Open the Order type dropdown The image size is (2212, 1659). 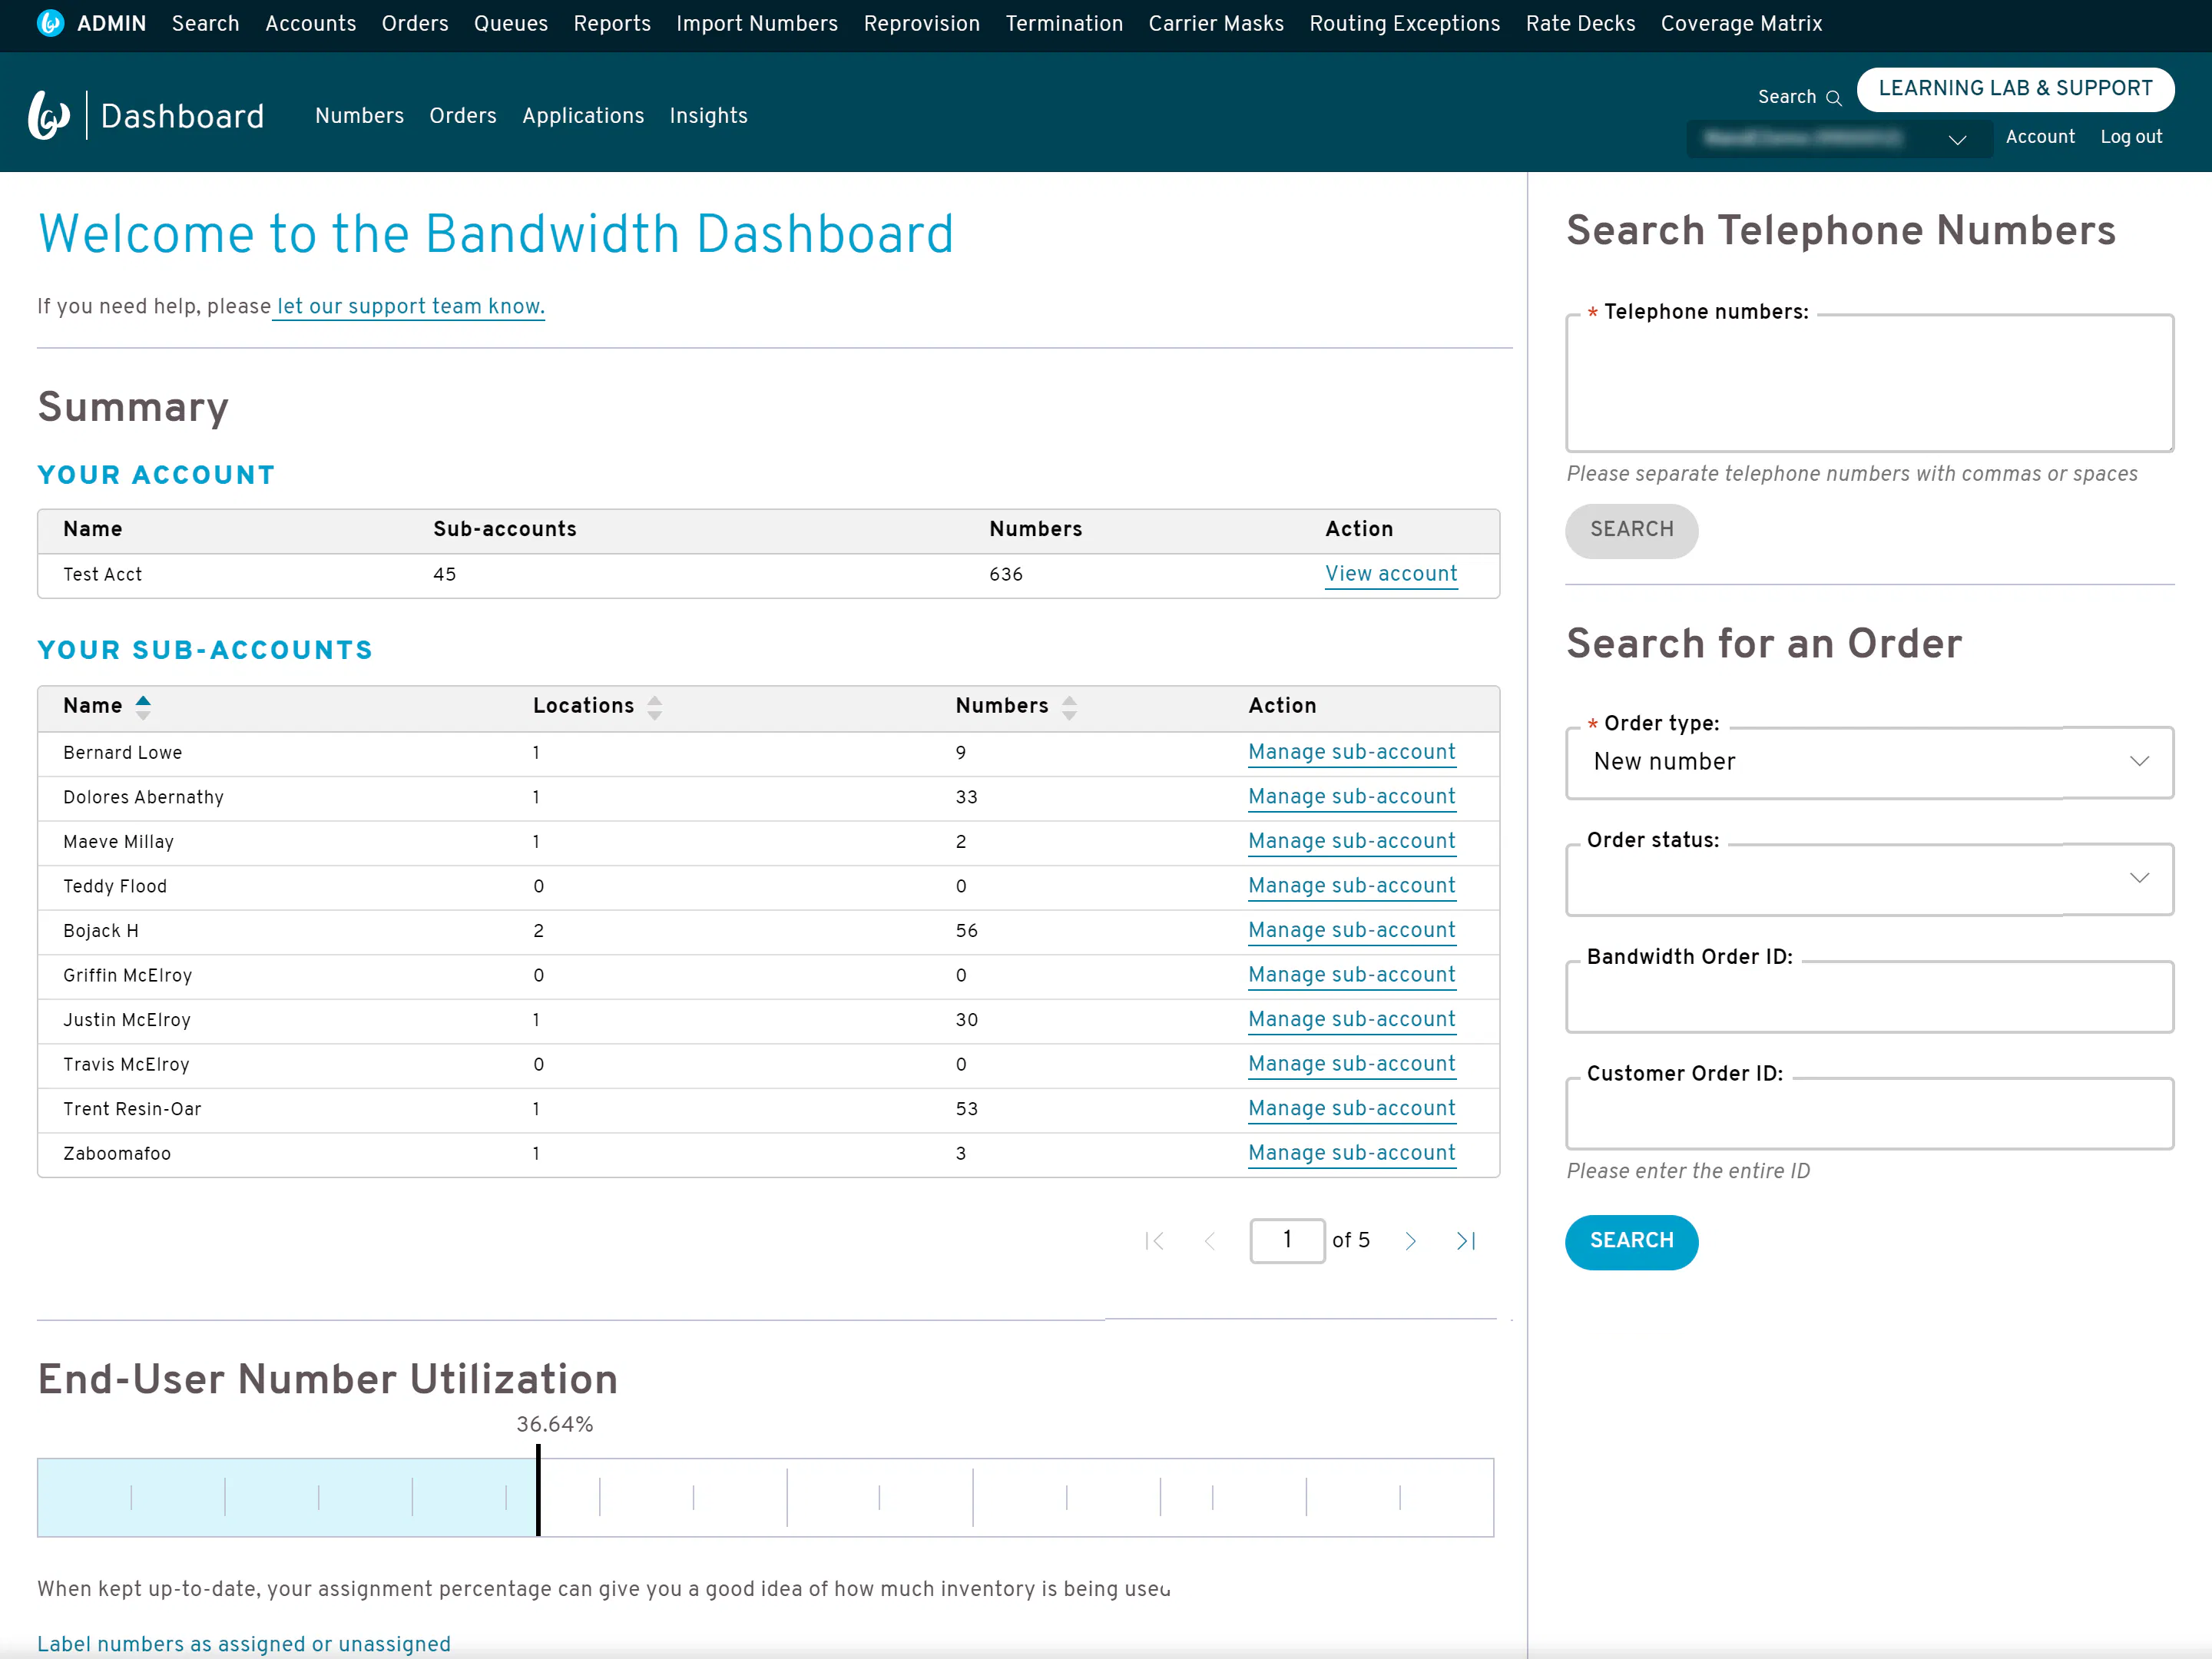tap(1868, 762)
